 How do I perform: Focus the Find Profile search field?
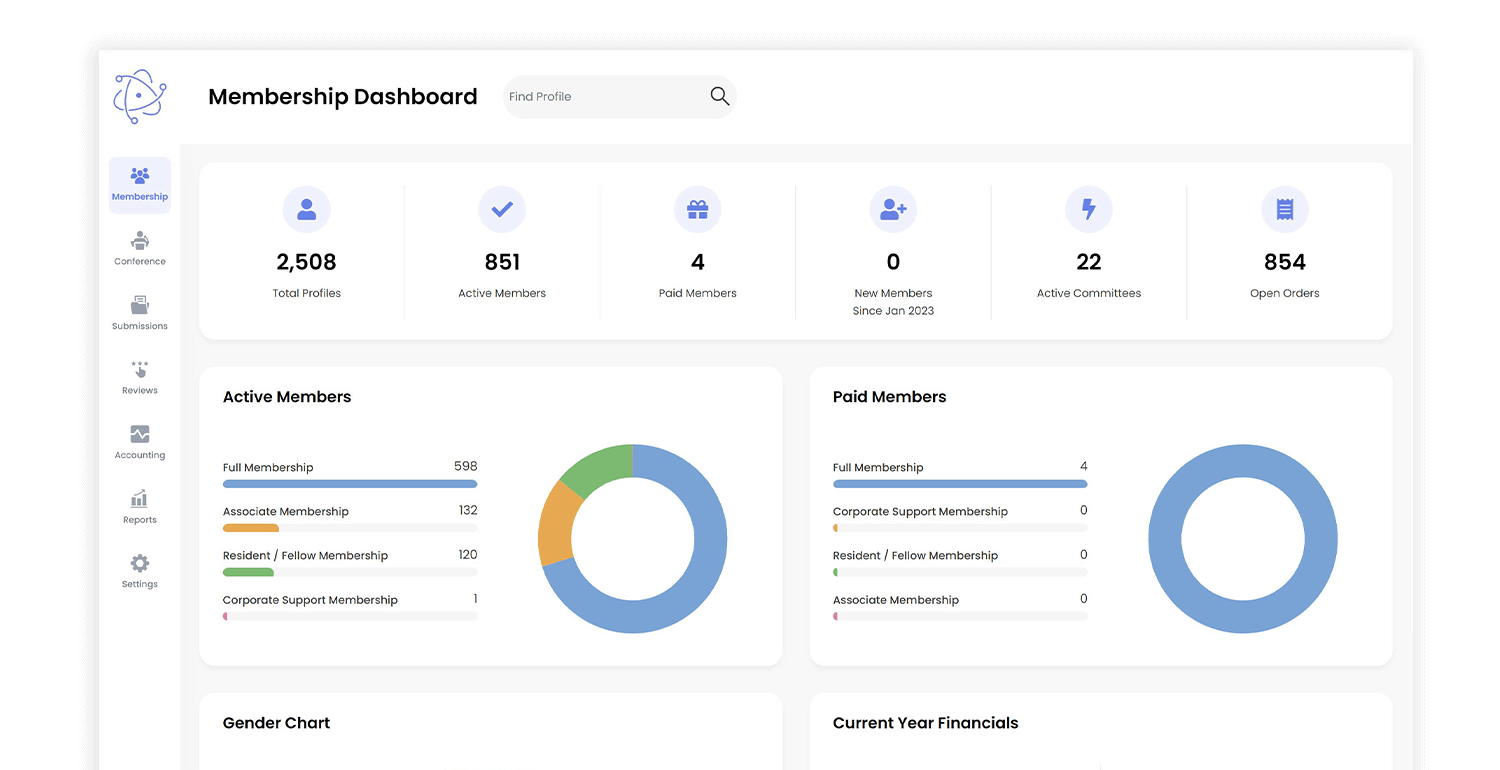click(x=619, y=97)
